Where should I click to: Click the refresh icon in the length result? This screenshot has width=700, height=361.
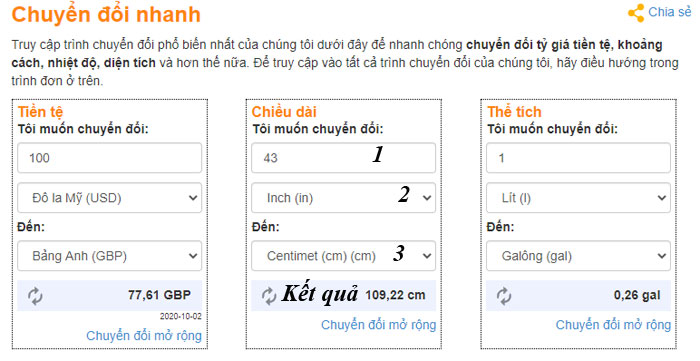(x=269, y=296)
